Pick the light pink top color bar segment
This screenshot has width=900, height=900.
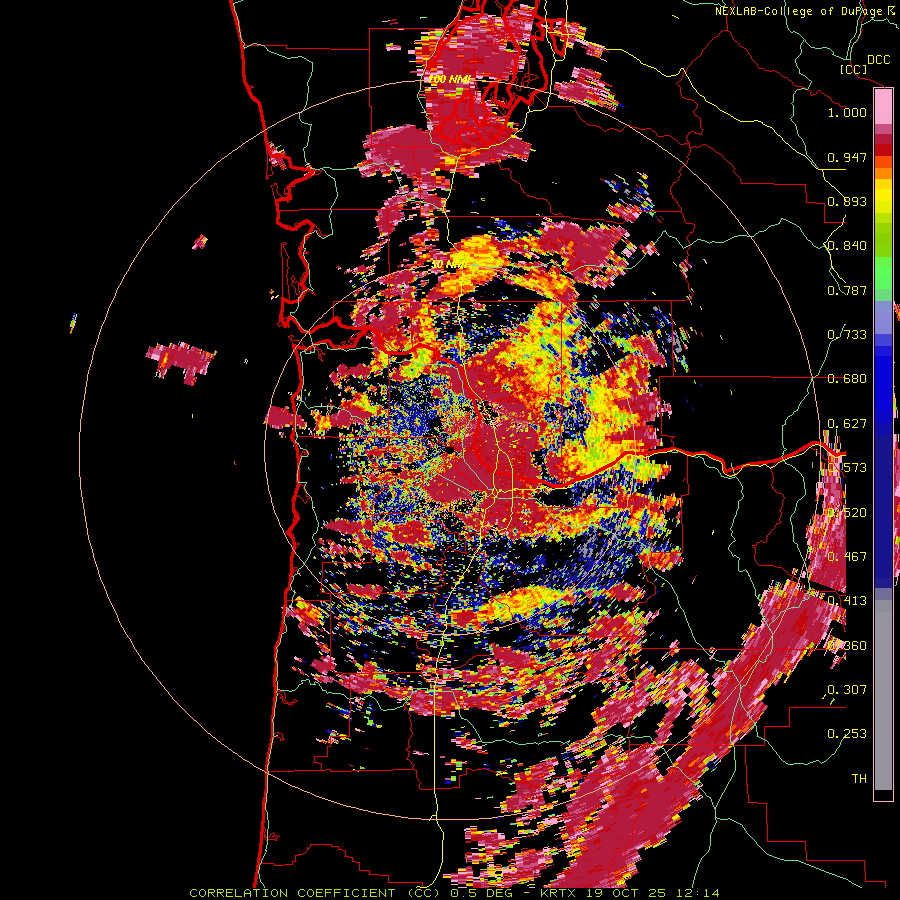[883, 107]
